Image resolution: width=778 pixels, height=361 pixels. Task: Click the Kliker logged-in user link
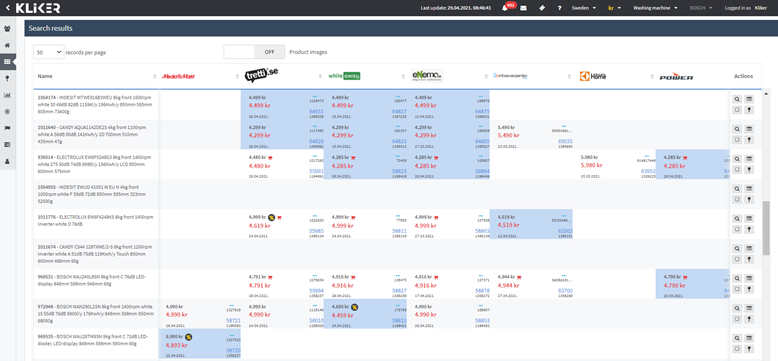pyautogui.click(x=760, y=8)
